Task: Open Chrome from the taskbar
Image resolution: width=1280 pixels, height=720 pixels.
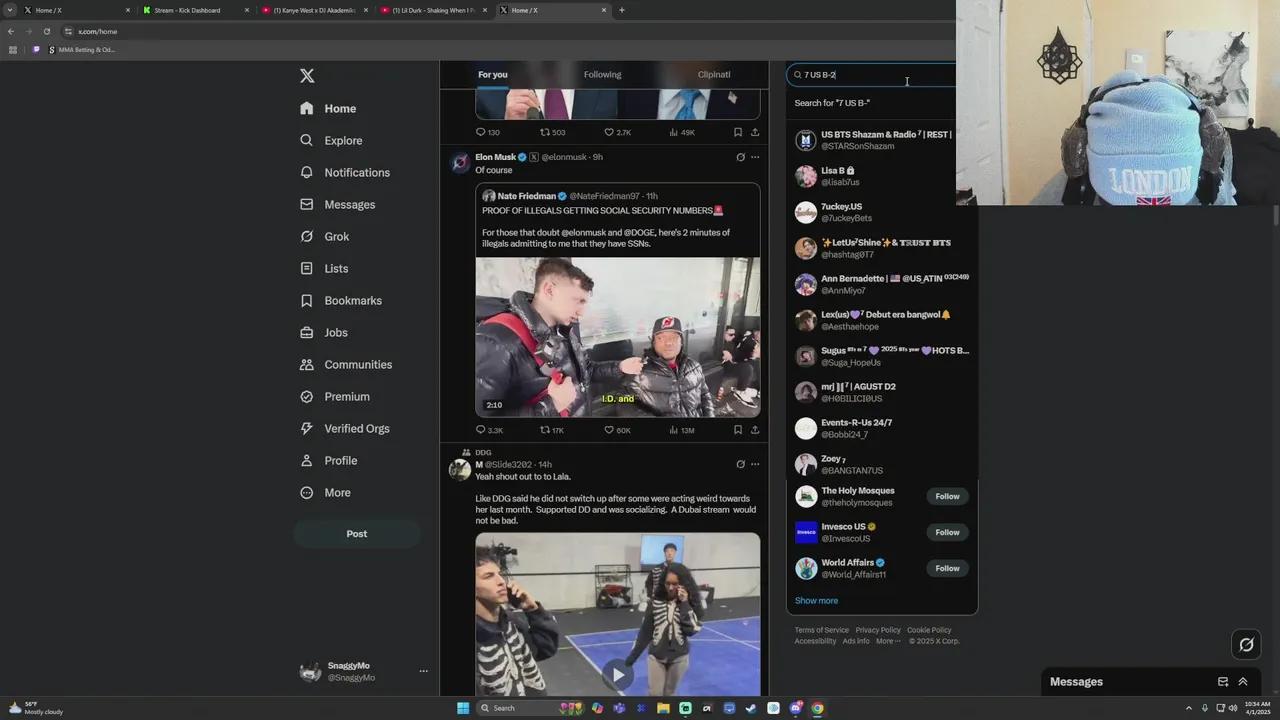Action: coord(817,708)
